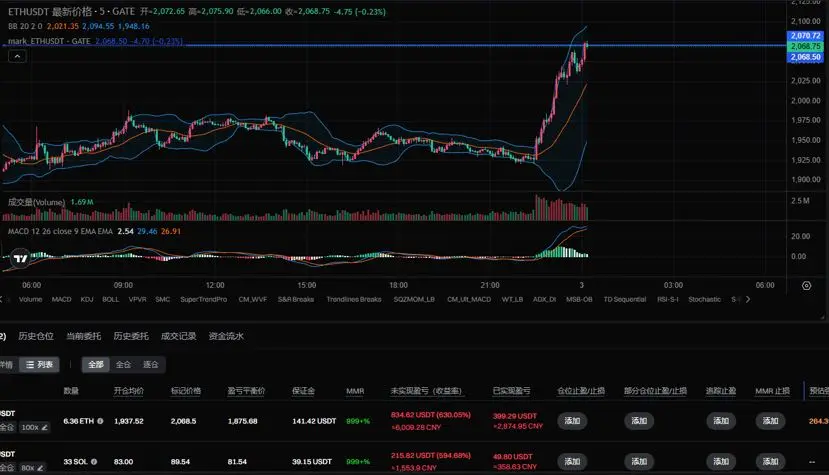Apply the WT_LB indicator
Image resolution: width=829 pixels, height=475 pixels.
pos(512,299)
